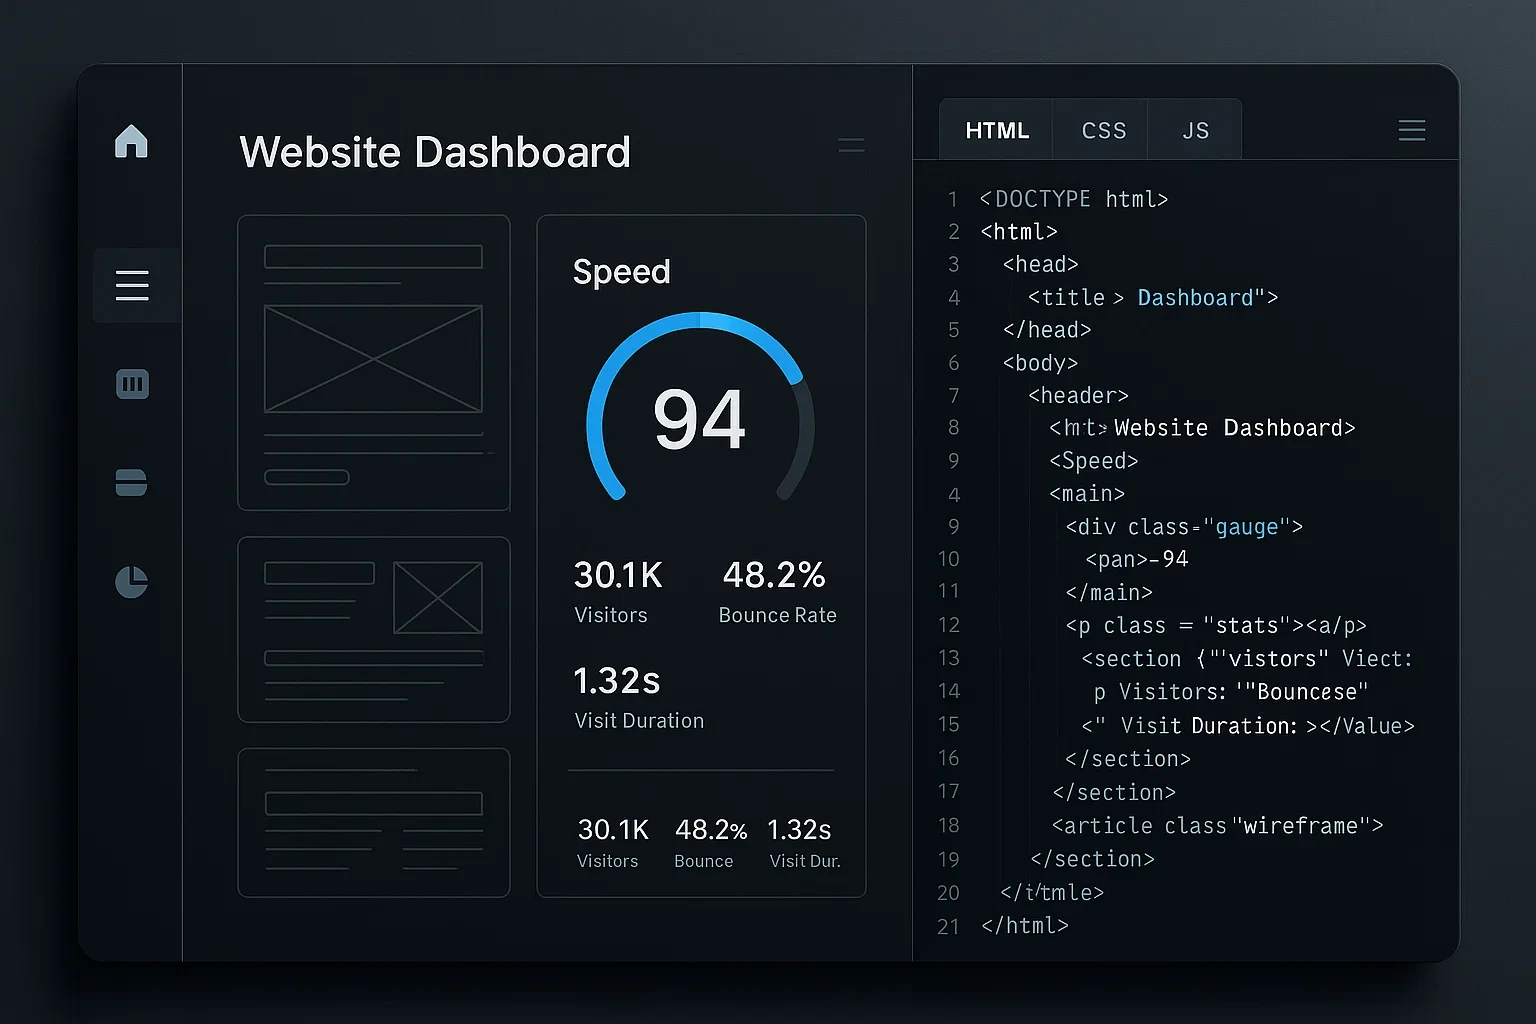The width and height of the screenshot is (1536, 1024).
Task: Click the Speed card heading
Action: [621, 272]
